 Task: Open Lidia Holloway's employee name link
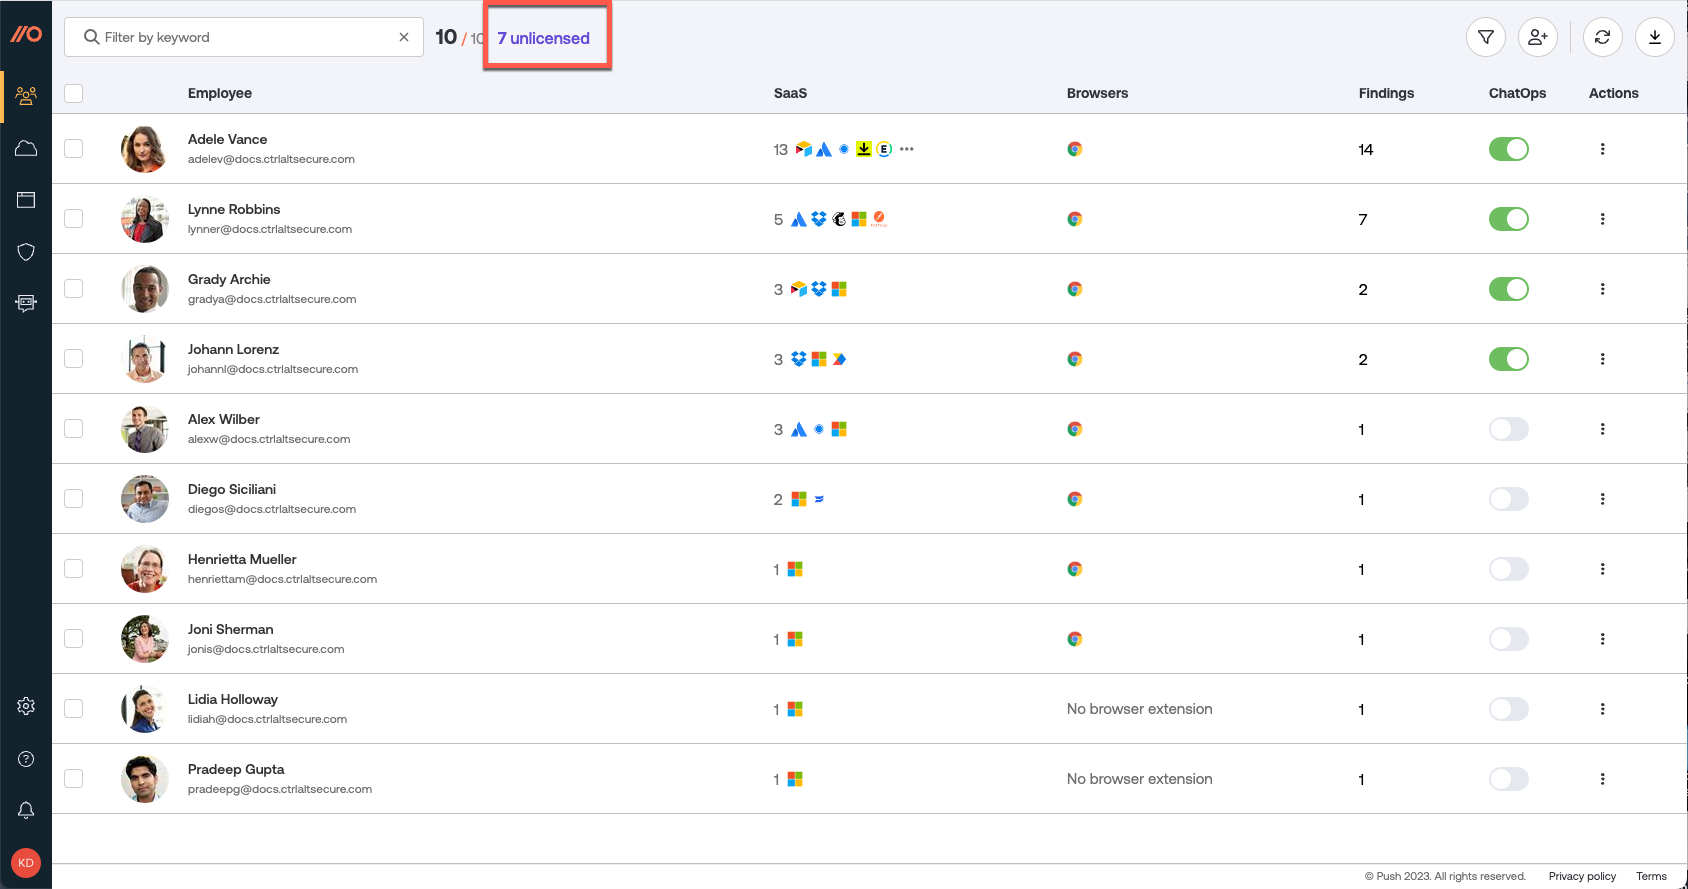click(233, 699)
